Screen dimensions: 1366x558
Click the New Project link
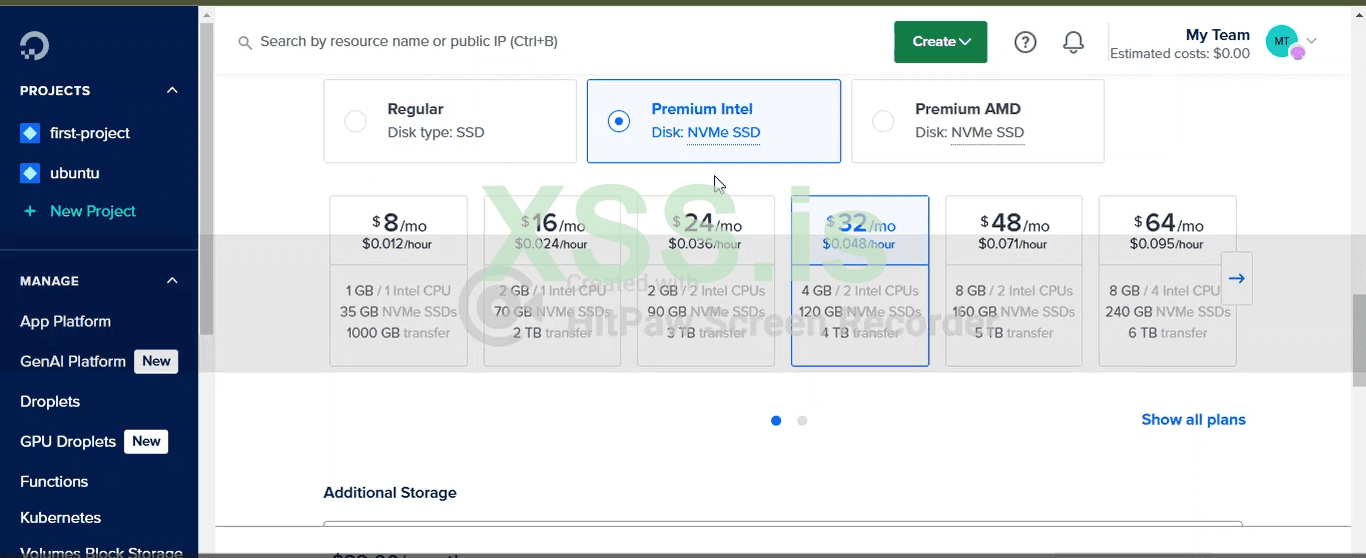[93, 211]
